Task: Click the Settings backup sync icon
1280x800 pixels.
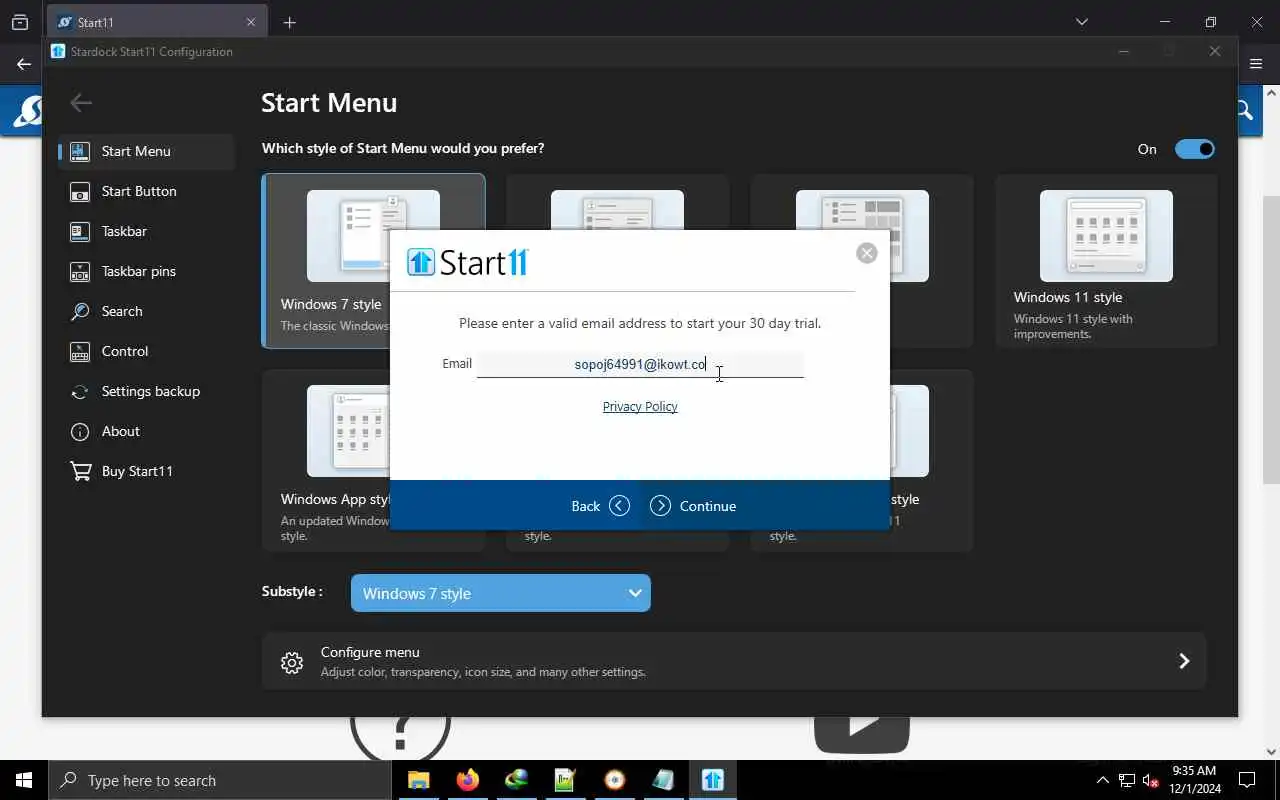Action: tap(80, 391)
